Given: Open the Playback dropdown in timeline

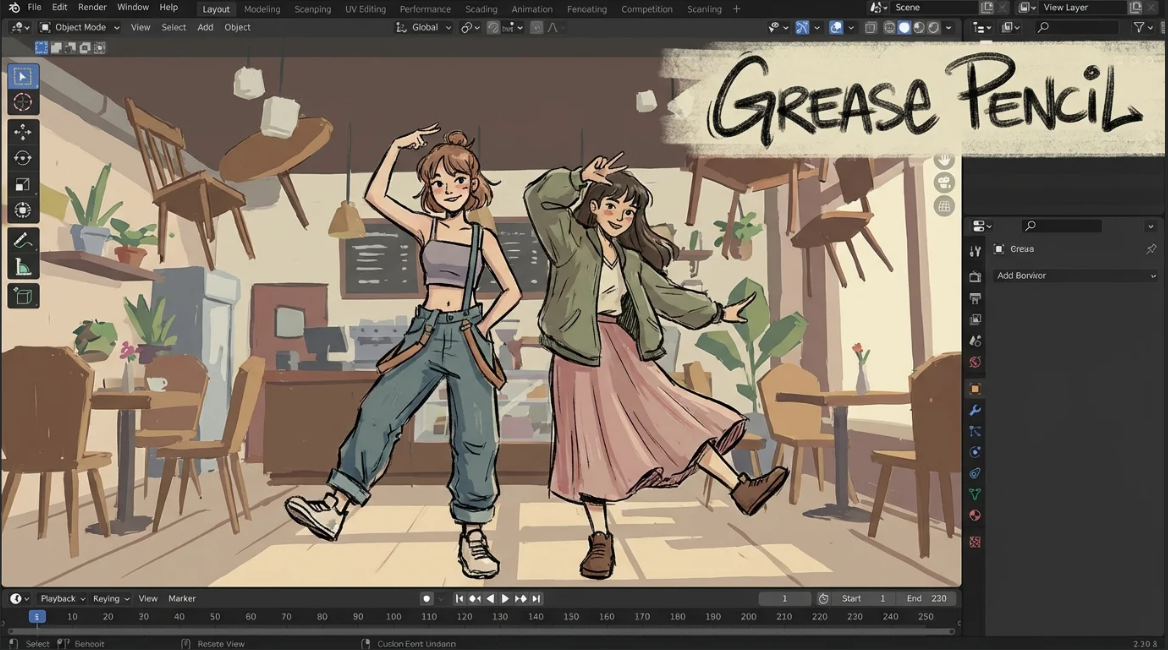Looking at the screenshot, I should [x=63, y=599].
